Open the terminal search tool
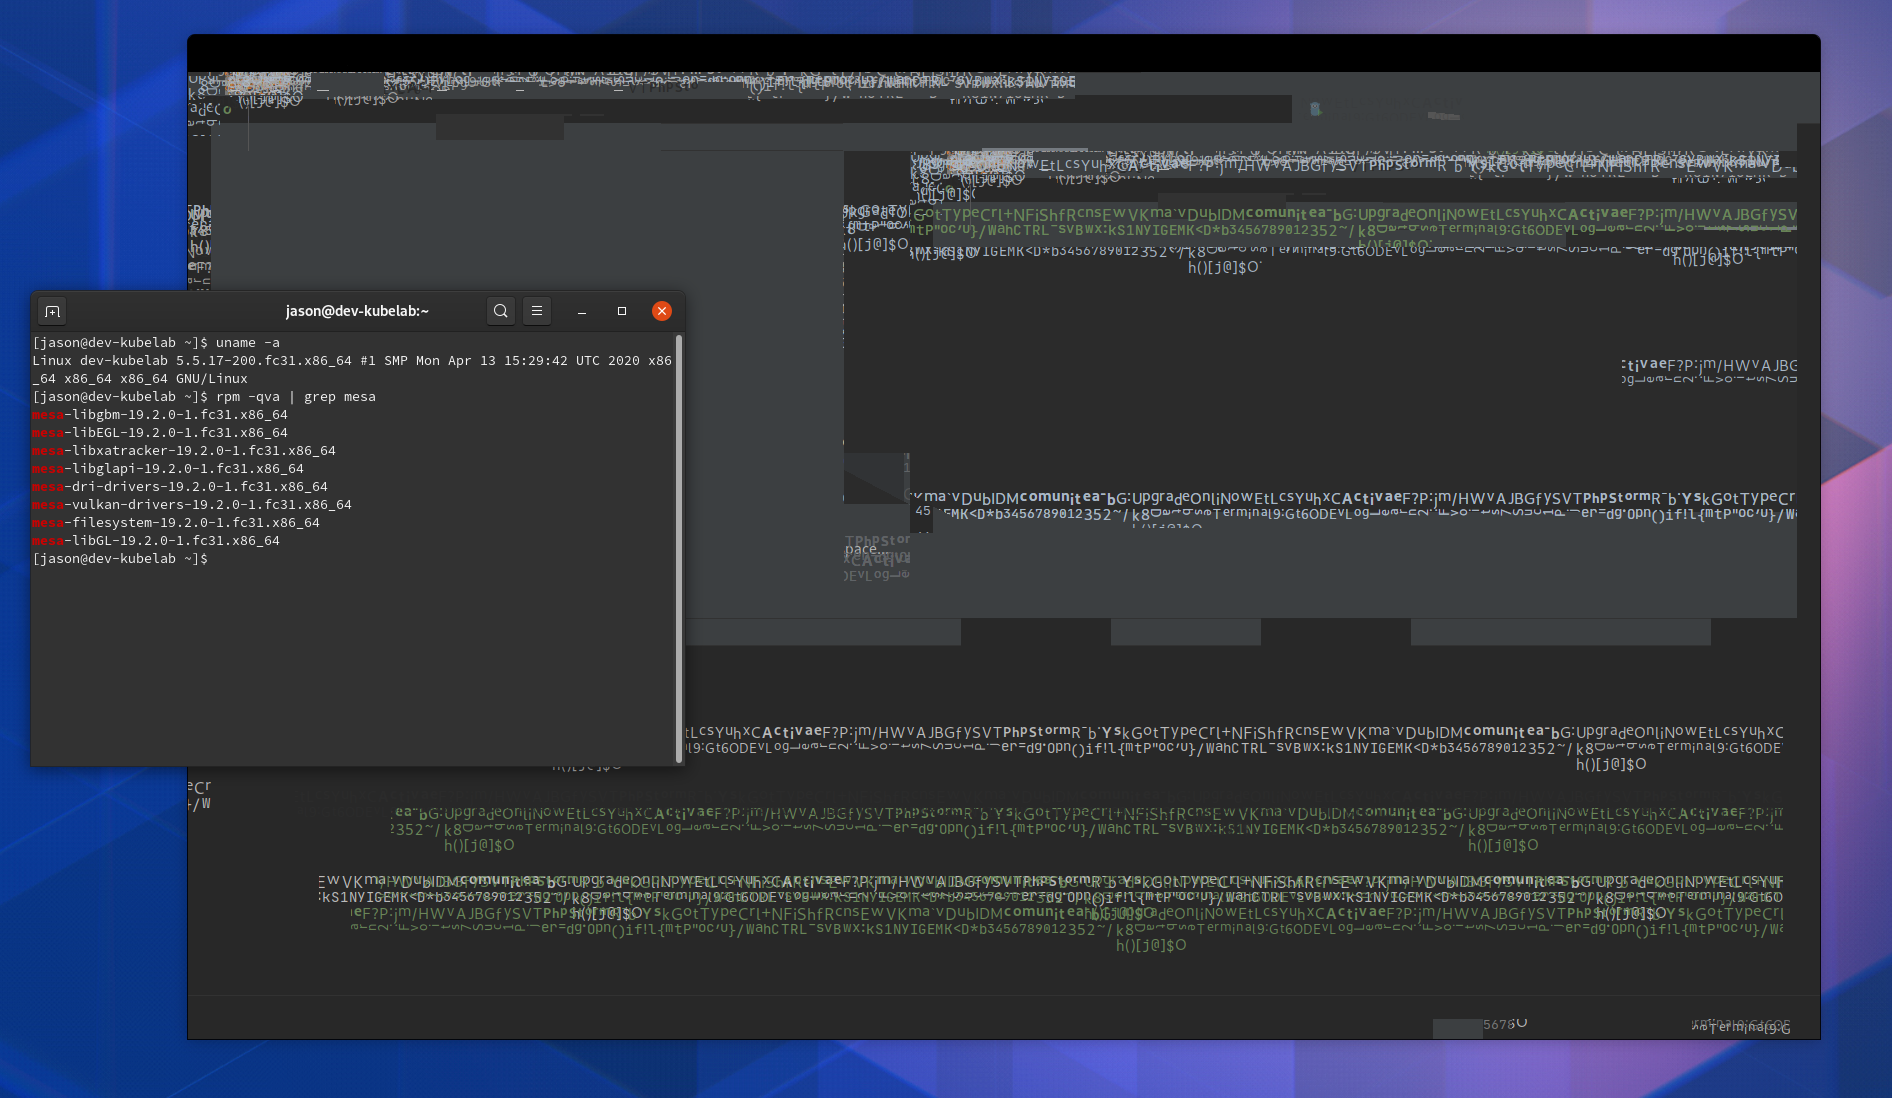The height and width of the screenshot is (1098, 1892). pyautogui.click(x=501, y=311)
